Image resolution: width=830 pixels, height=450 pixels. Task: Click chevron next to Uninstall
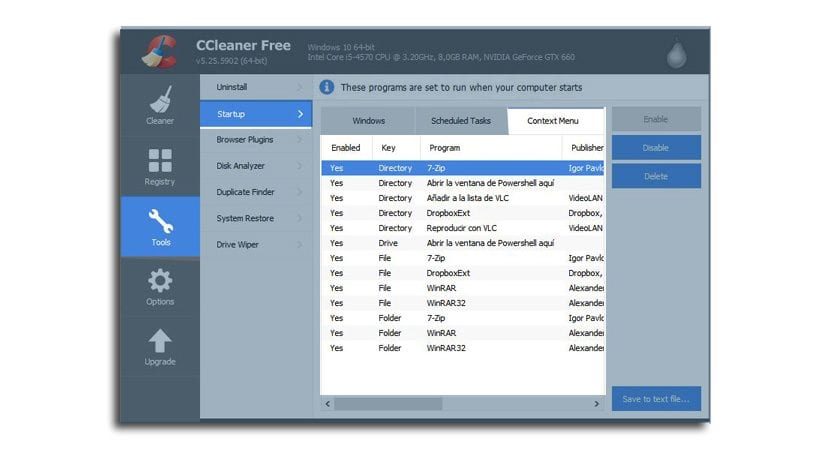coord(300,87)
